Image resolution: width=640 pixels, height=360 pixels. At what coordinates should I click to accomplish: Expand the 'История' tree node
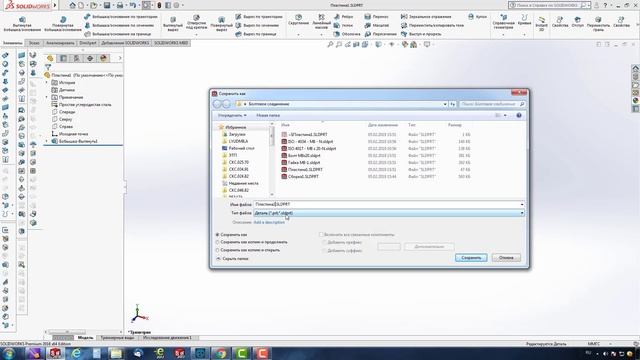pyautogui.click(x=47, y=83)
